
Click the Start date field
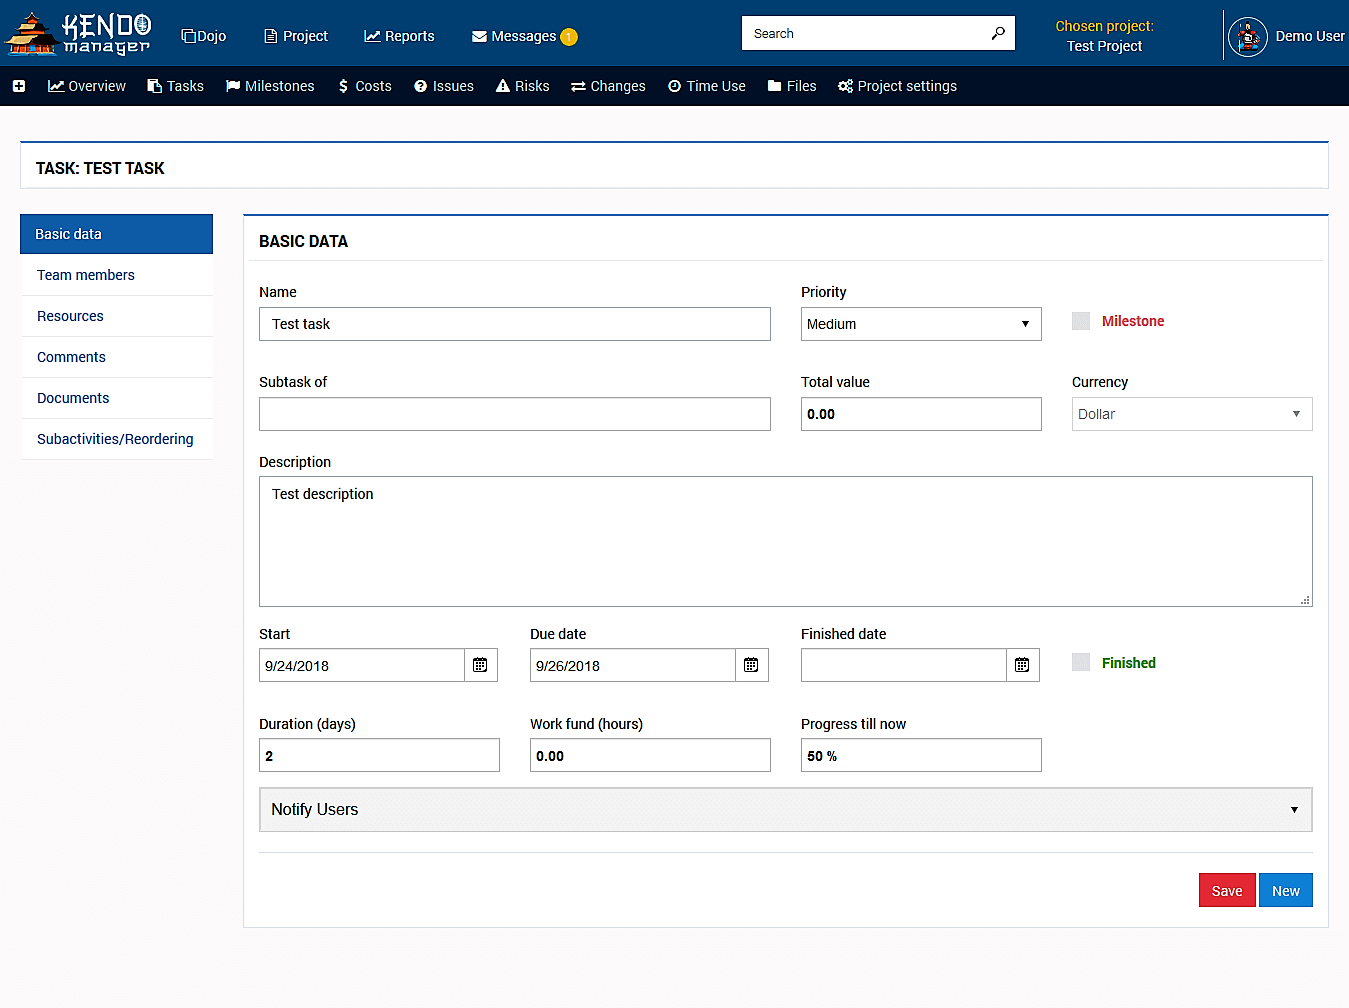tap(362, 665)
